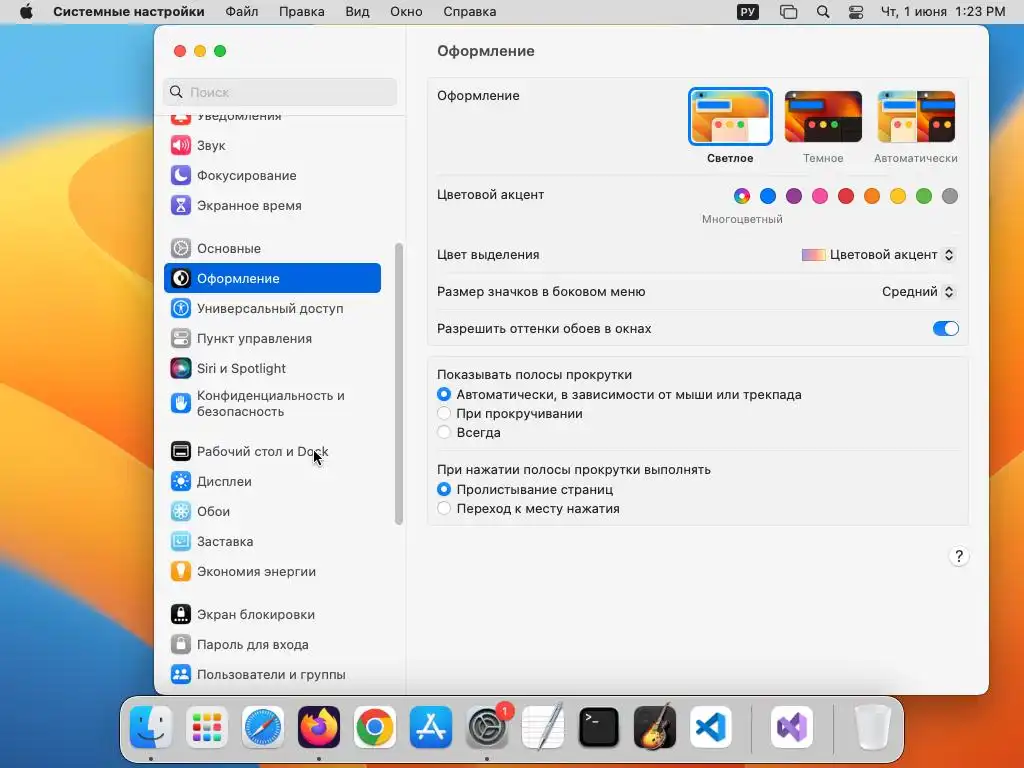Click the help question mark button

(958, 556)
